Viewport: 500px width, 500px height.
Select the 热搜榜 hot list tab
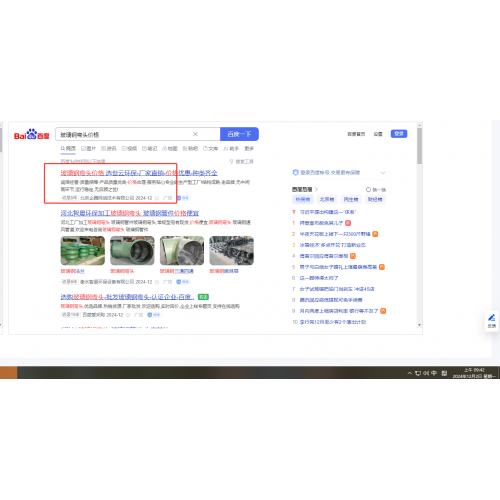(x=303, y=199)
